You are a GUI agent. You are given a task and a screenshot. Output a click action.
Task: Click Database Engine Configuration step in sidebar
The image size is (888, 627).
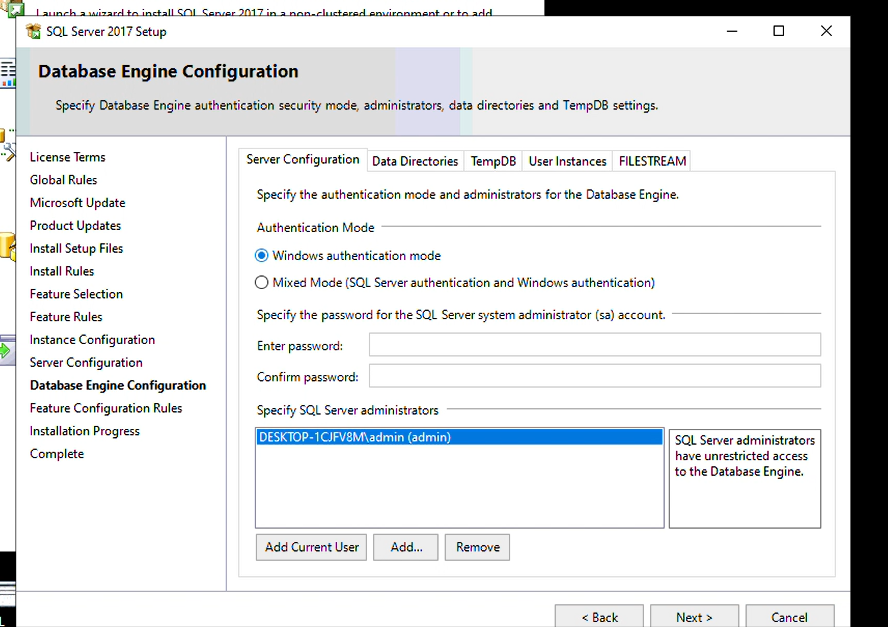coord(118,385)
